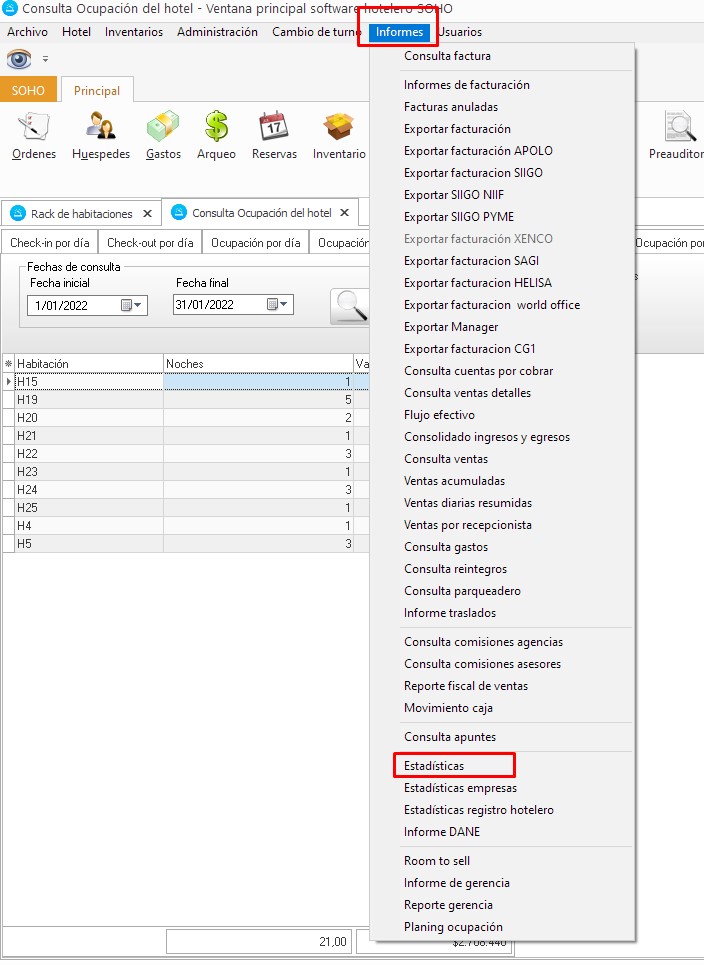Click the Noches column header

257,364
